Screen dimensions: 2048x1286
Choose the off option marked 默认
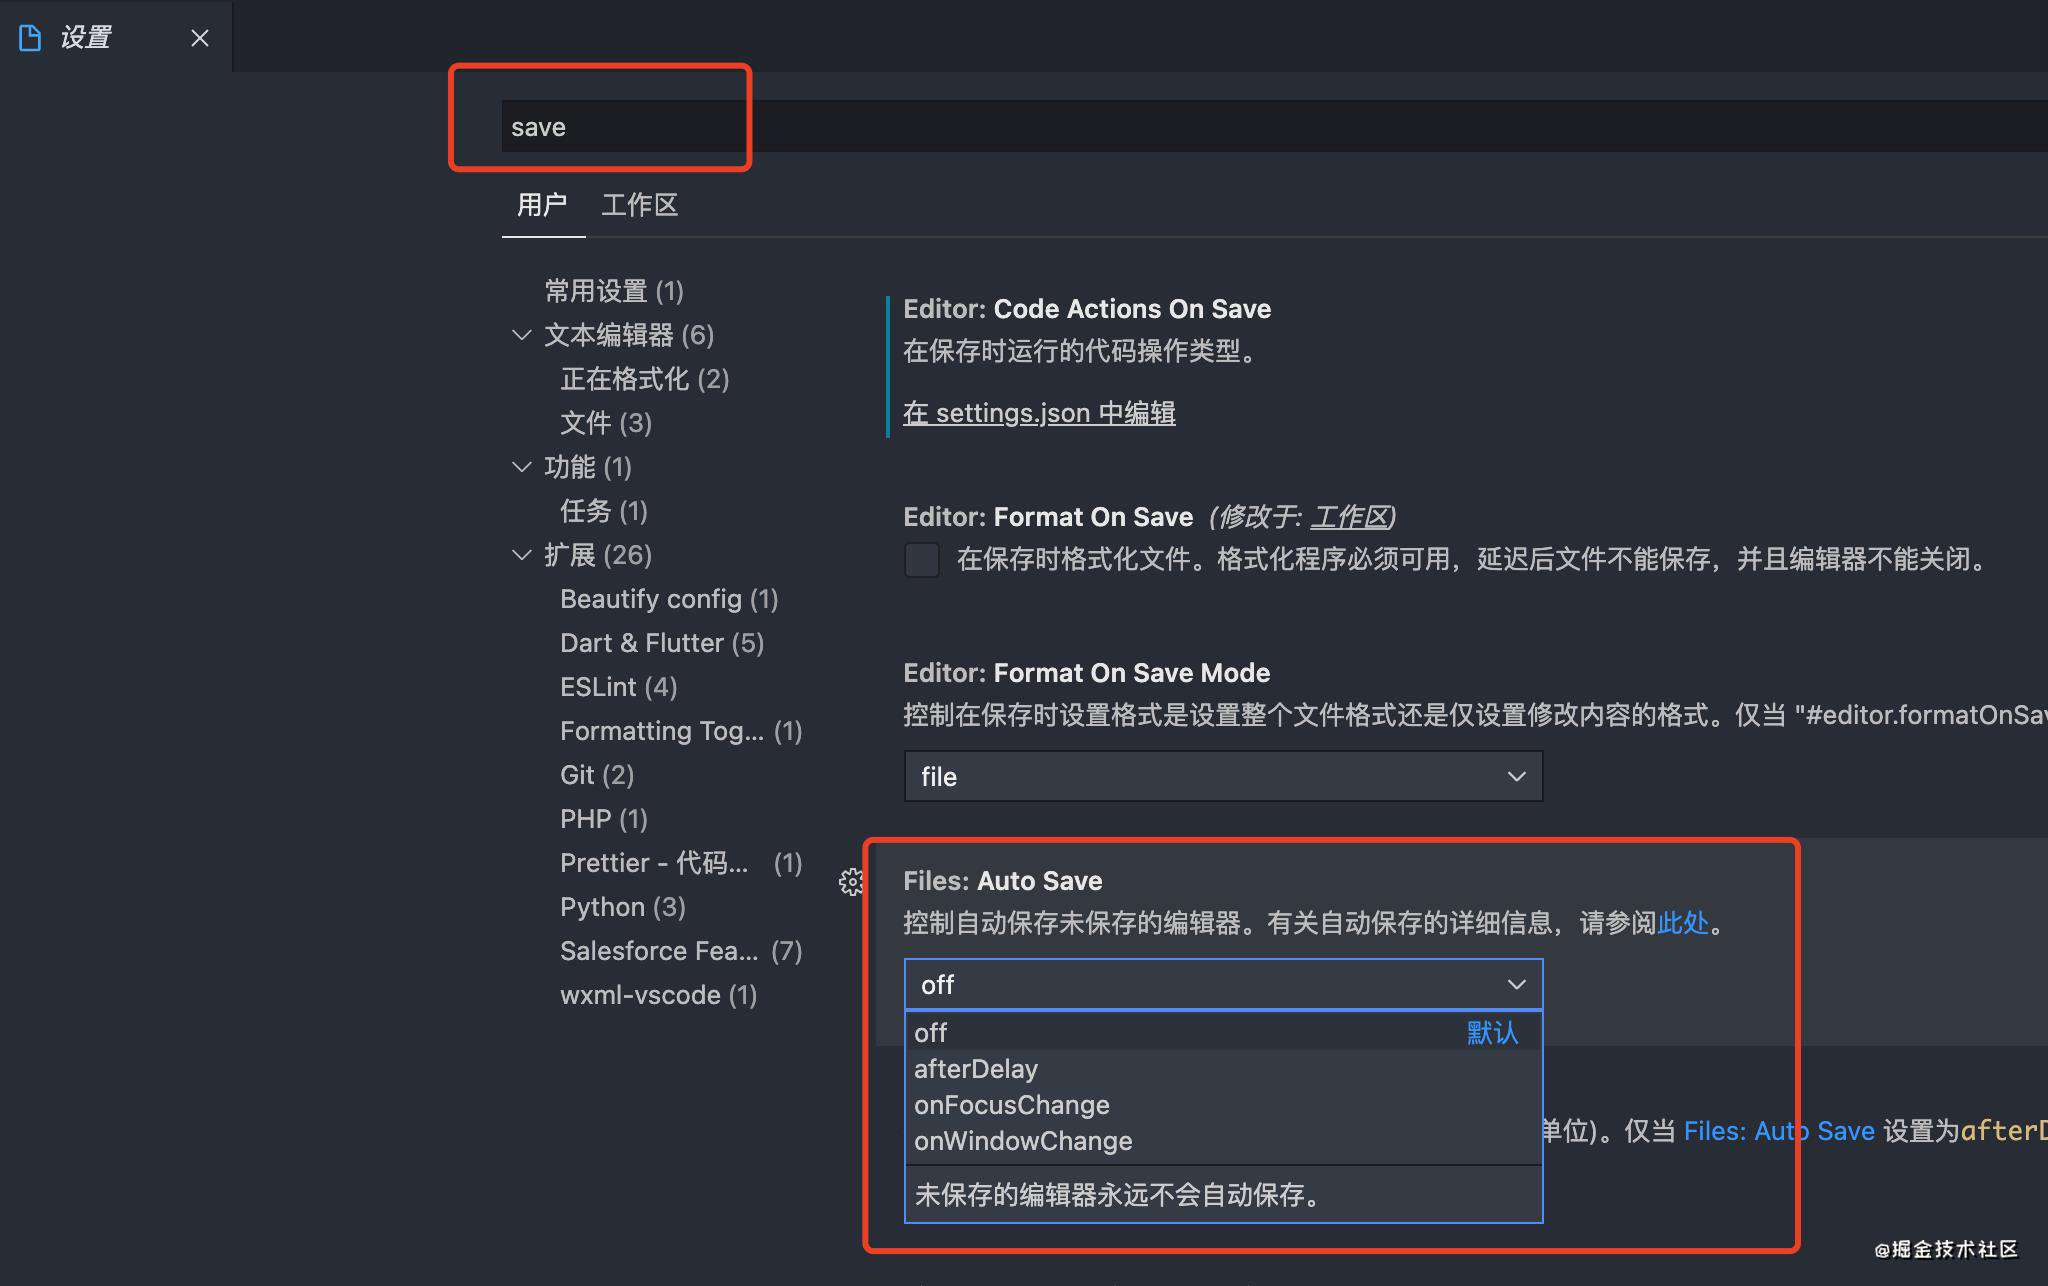(x=1223, y=1033)
